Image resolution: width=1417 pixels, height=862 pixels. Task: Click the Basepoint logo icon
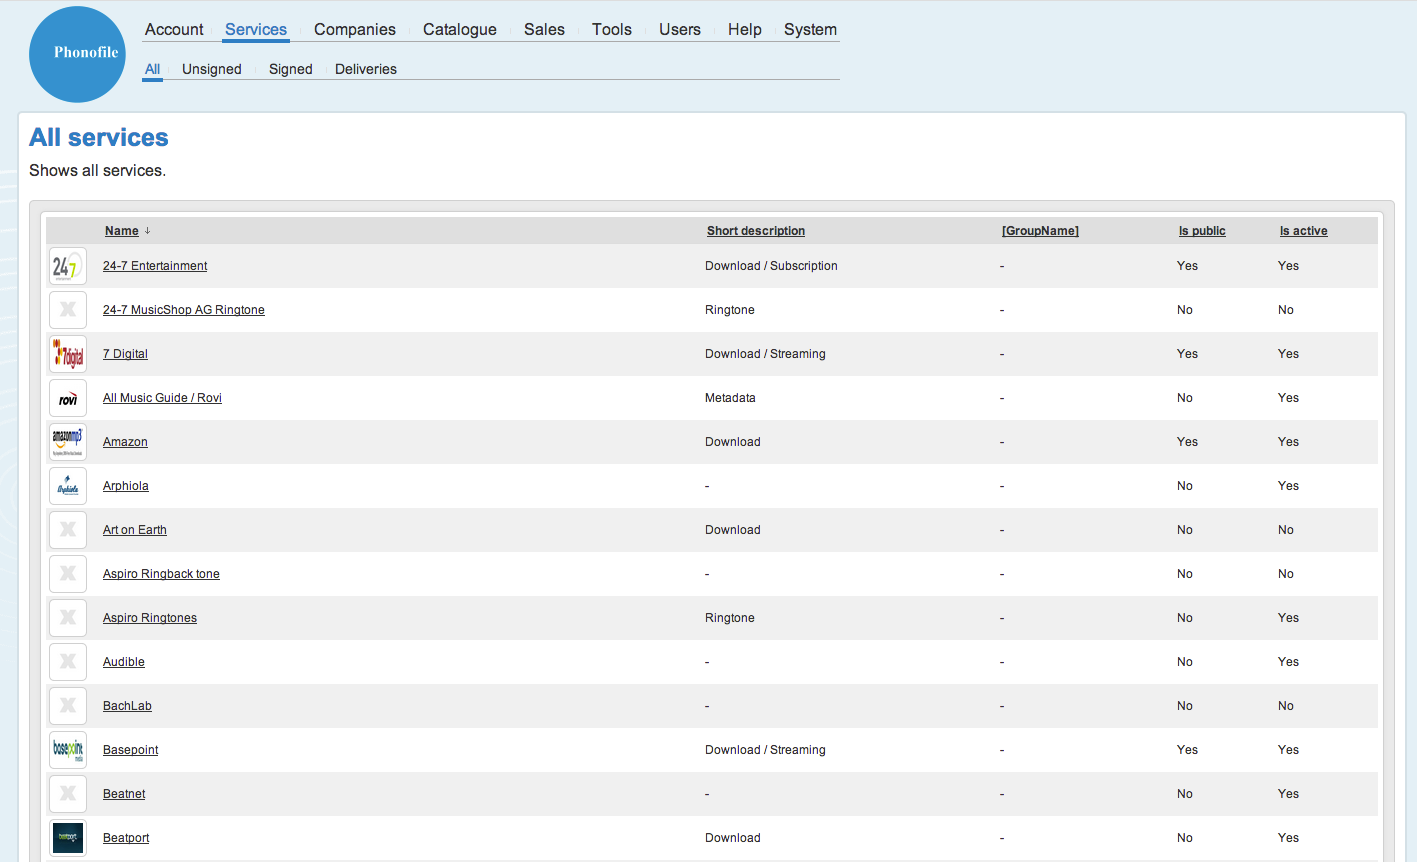(68, 750)
